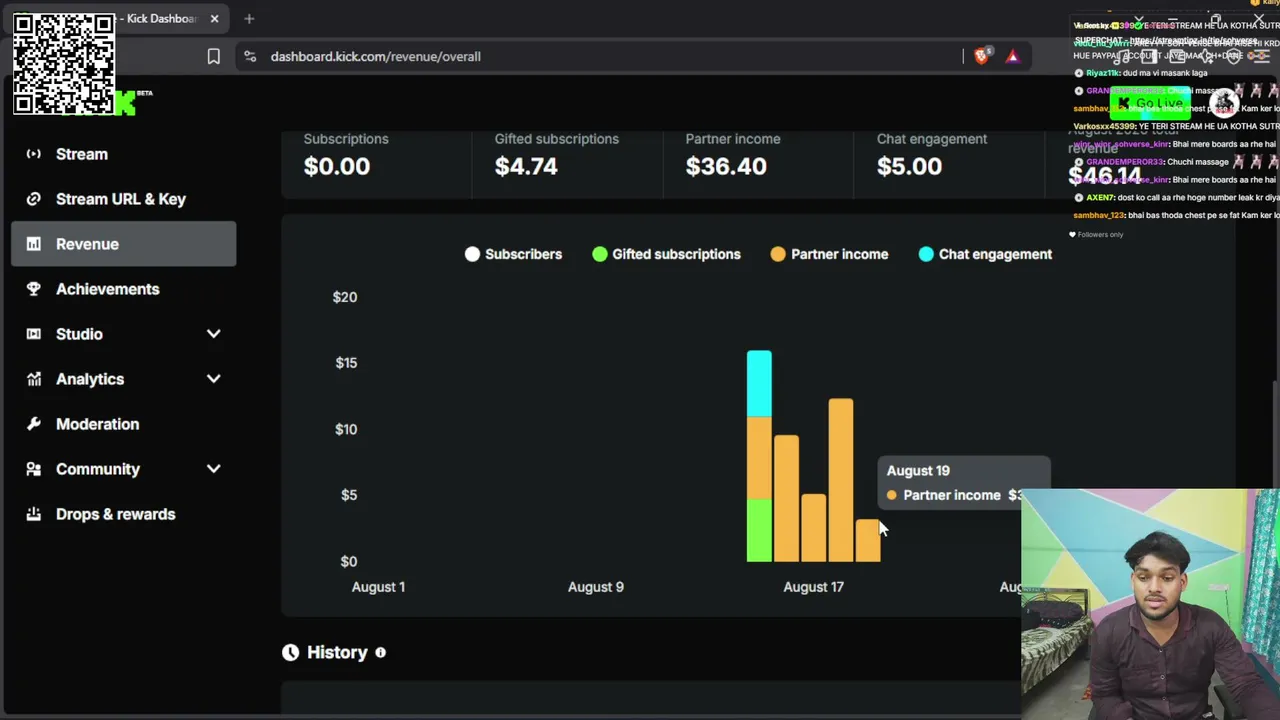Click the Revenue chart icon

[34, 244]
